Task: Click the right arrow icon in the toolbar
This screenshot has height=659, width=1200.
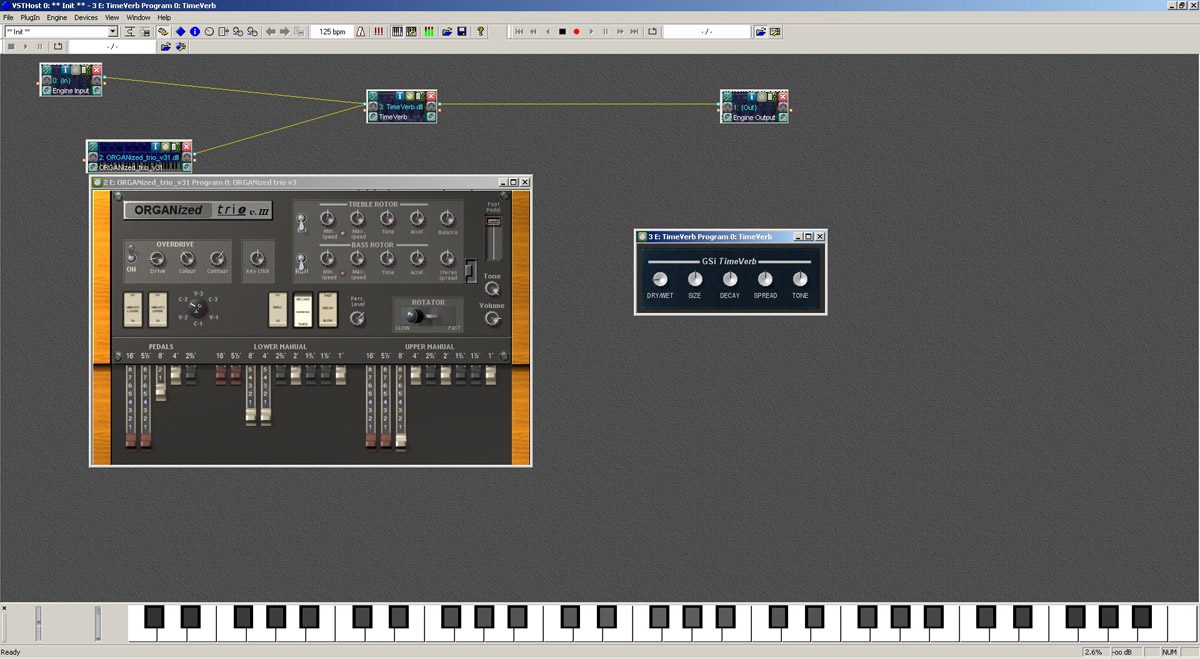Action: (285, 32)
